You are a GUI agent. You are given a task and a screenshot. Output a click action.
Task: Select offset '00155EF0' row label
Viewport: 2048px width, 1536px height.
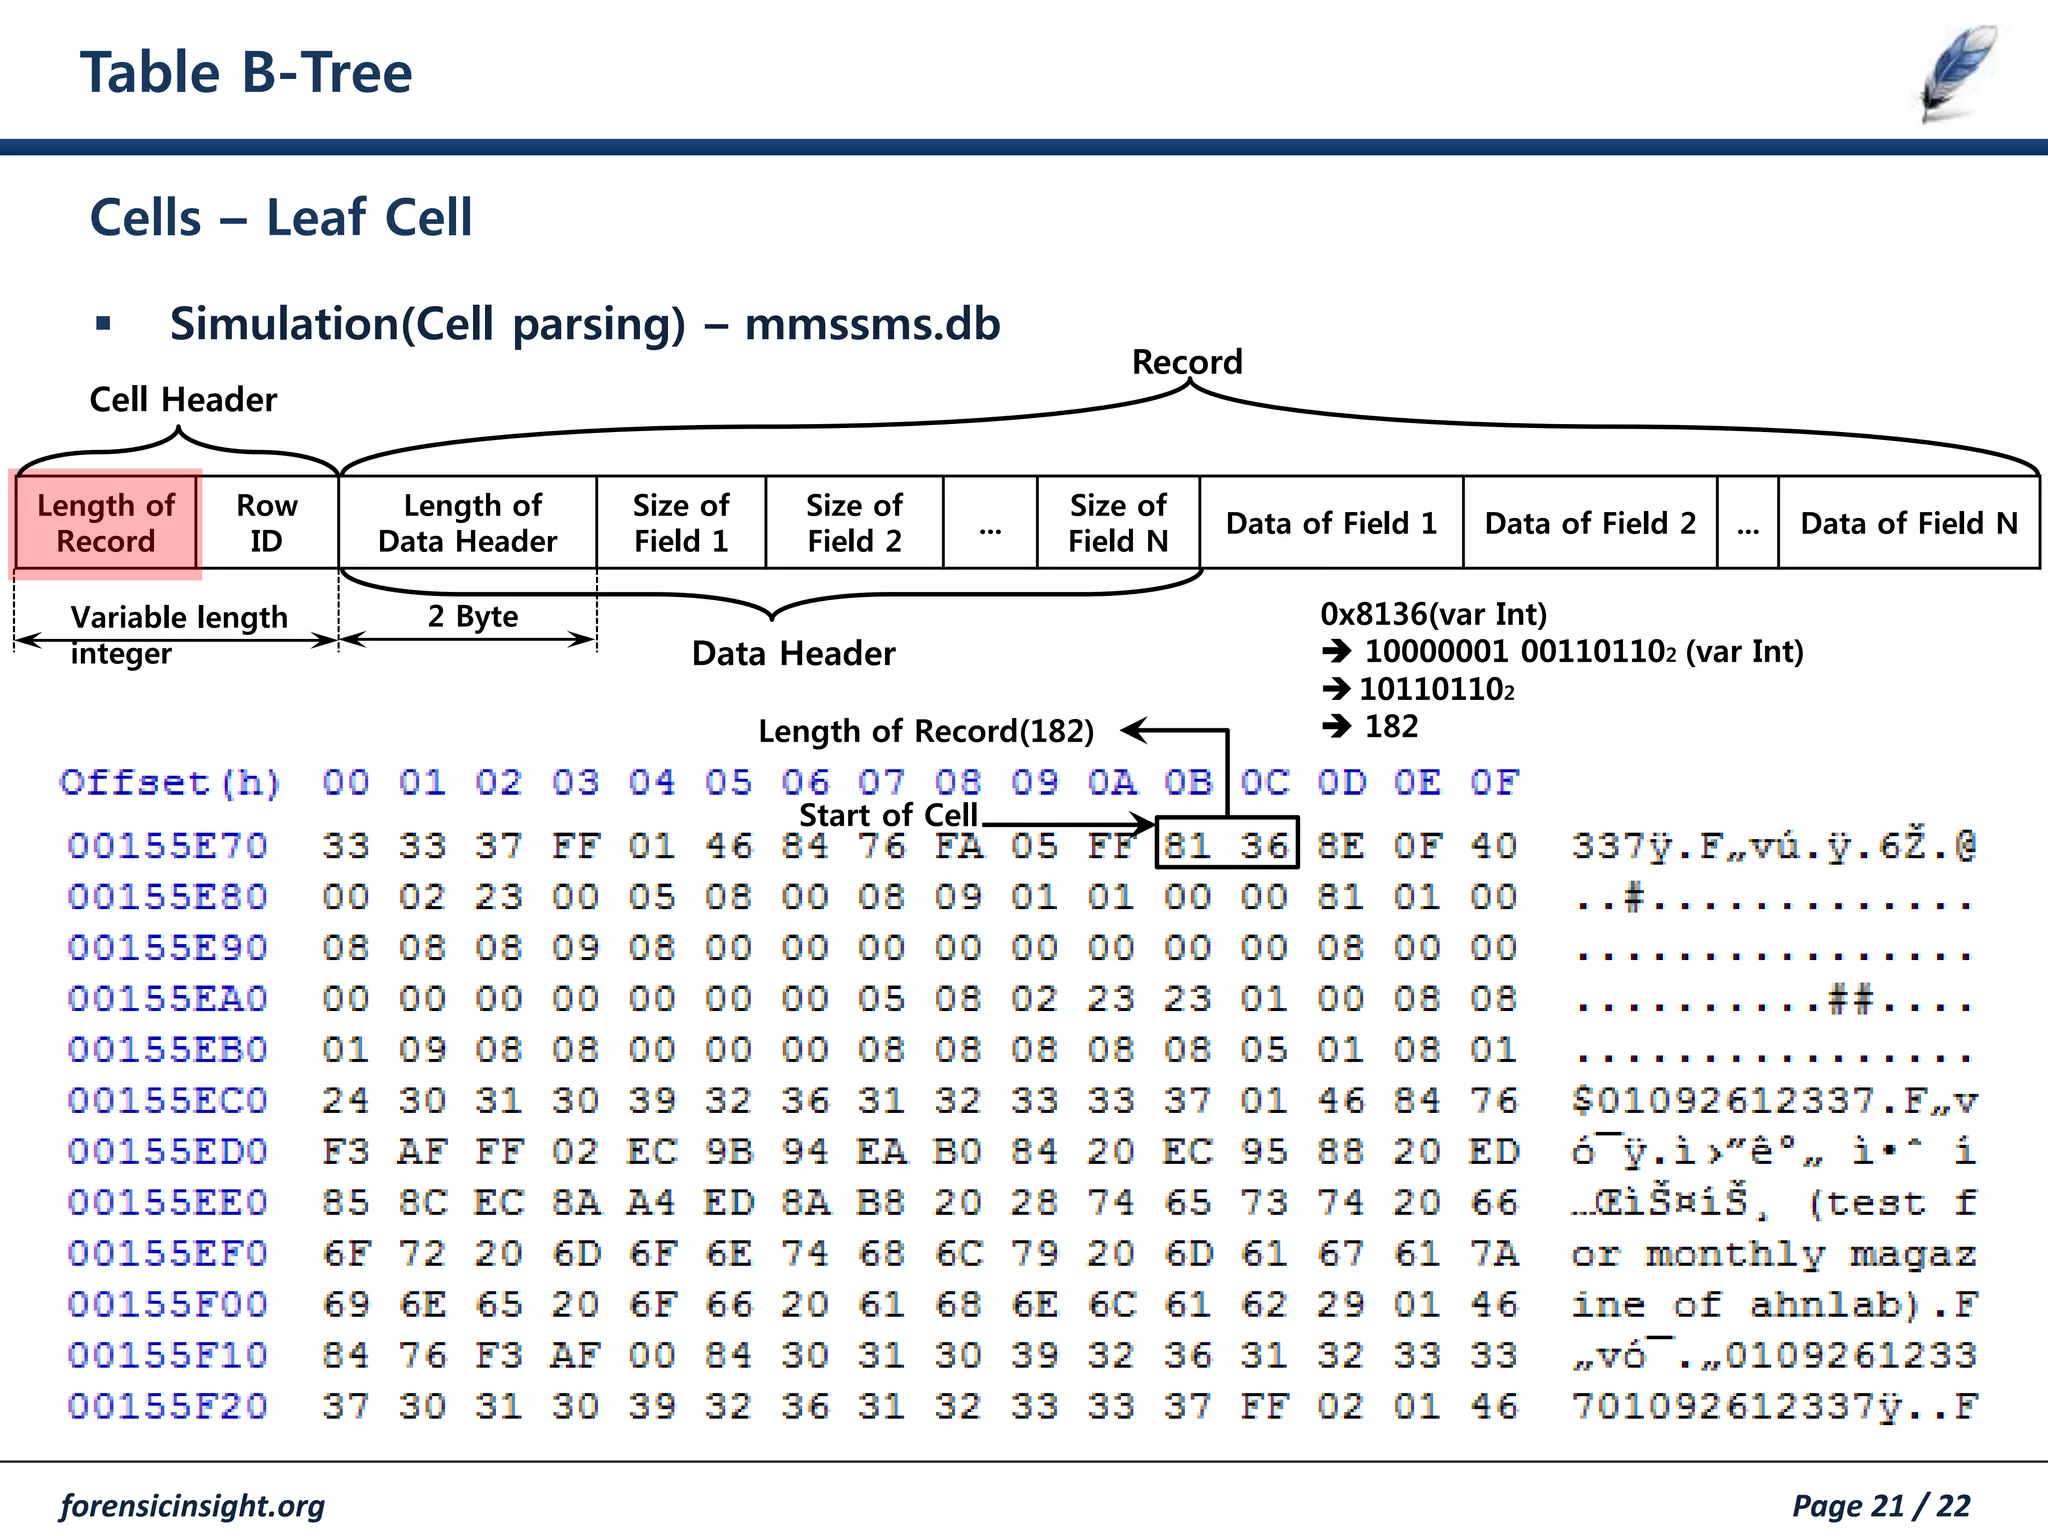[167, 1254]
